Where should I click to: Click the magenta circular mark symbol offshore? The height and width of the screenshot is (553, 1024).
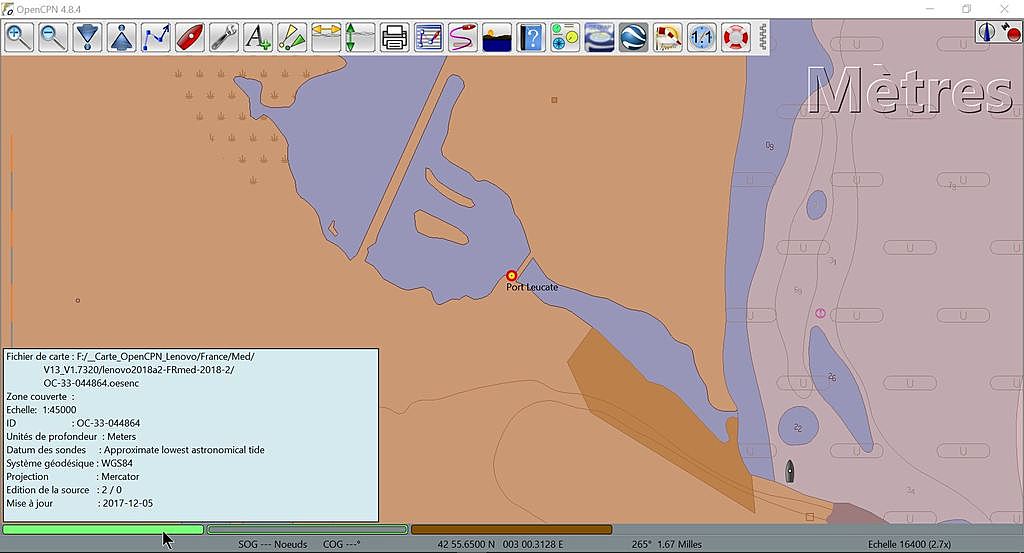pyautogui.click(x=820, y=313)
